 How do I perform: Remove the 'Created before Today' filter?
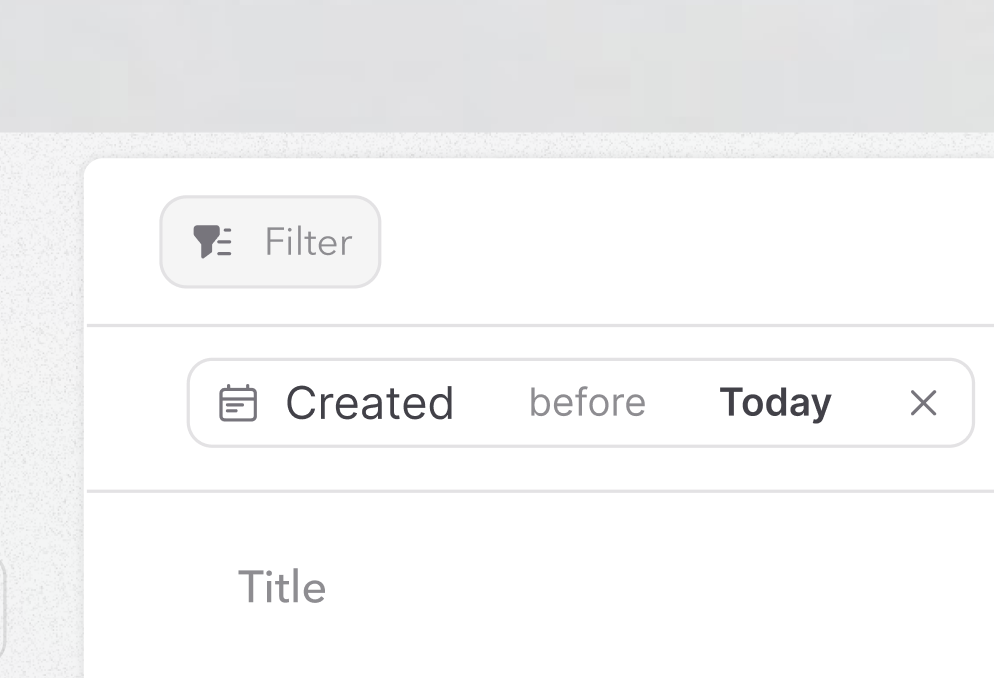tap(923, 402)
